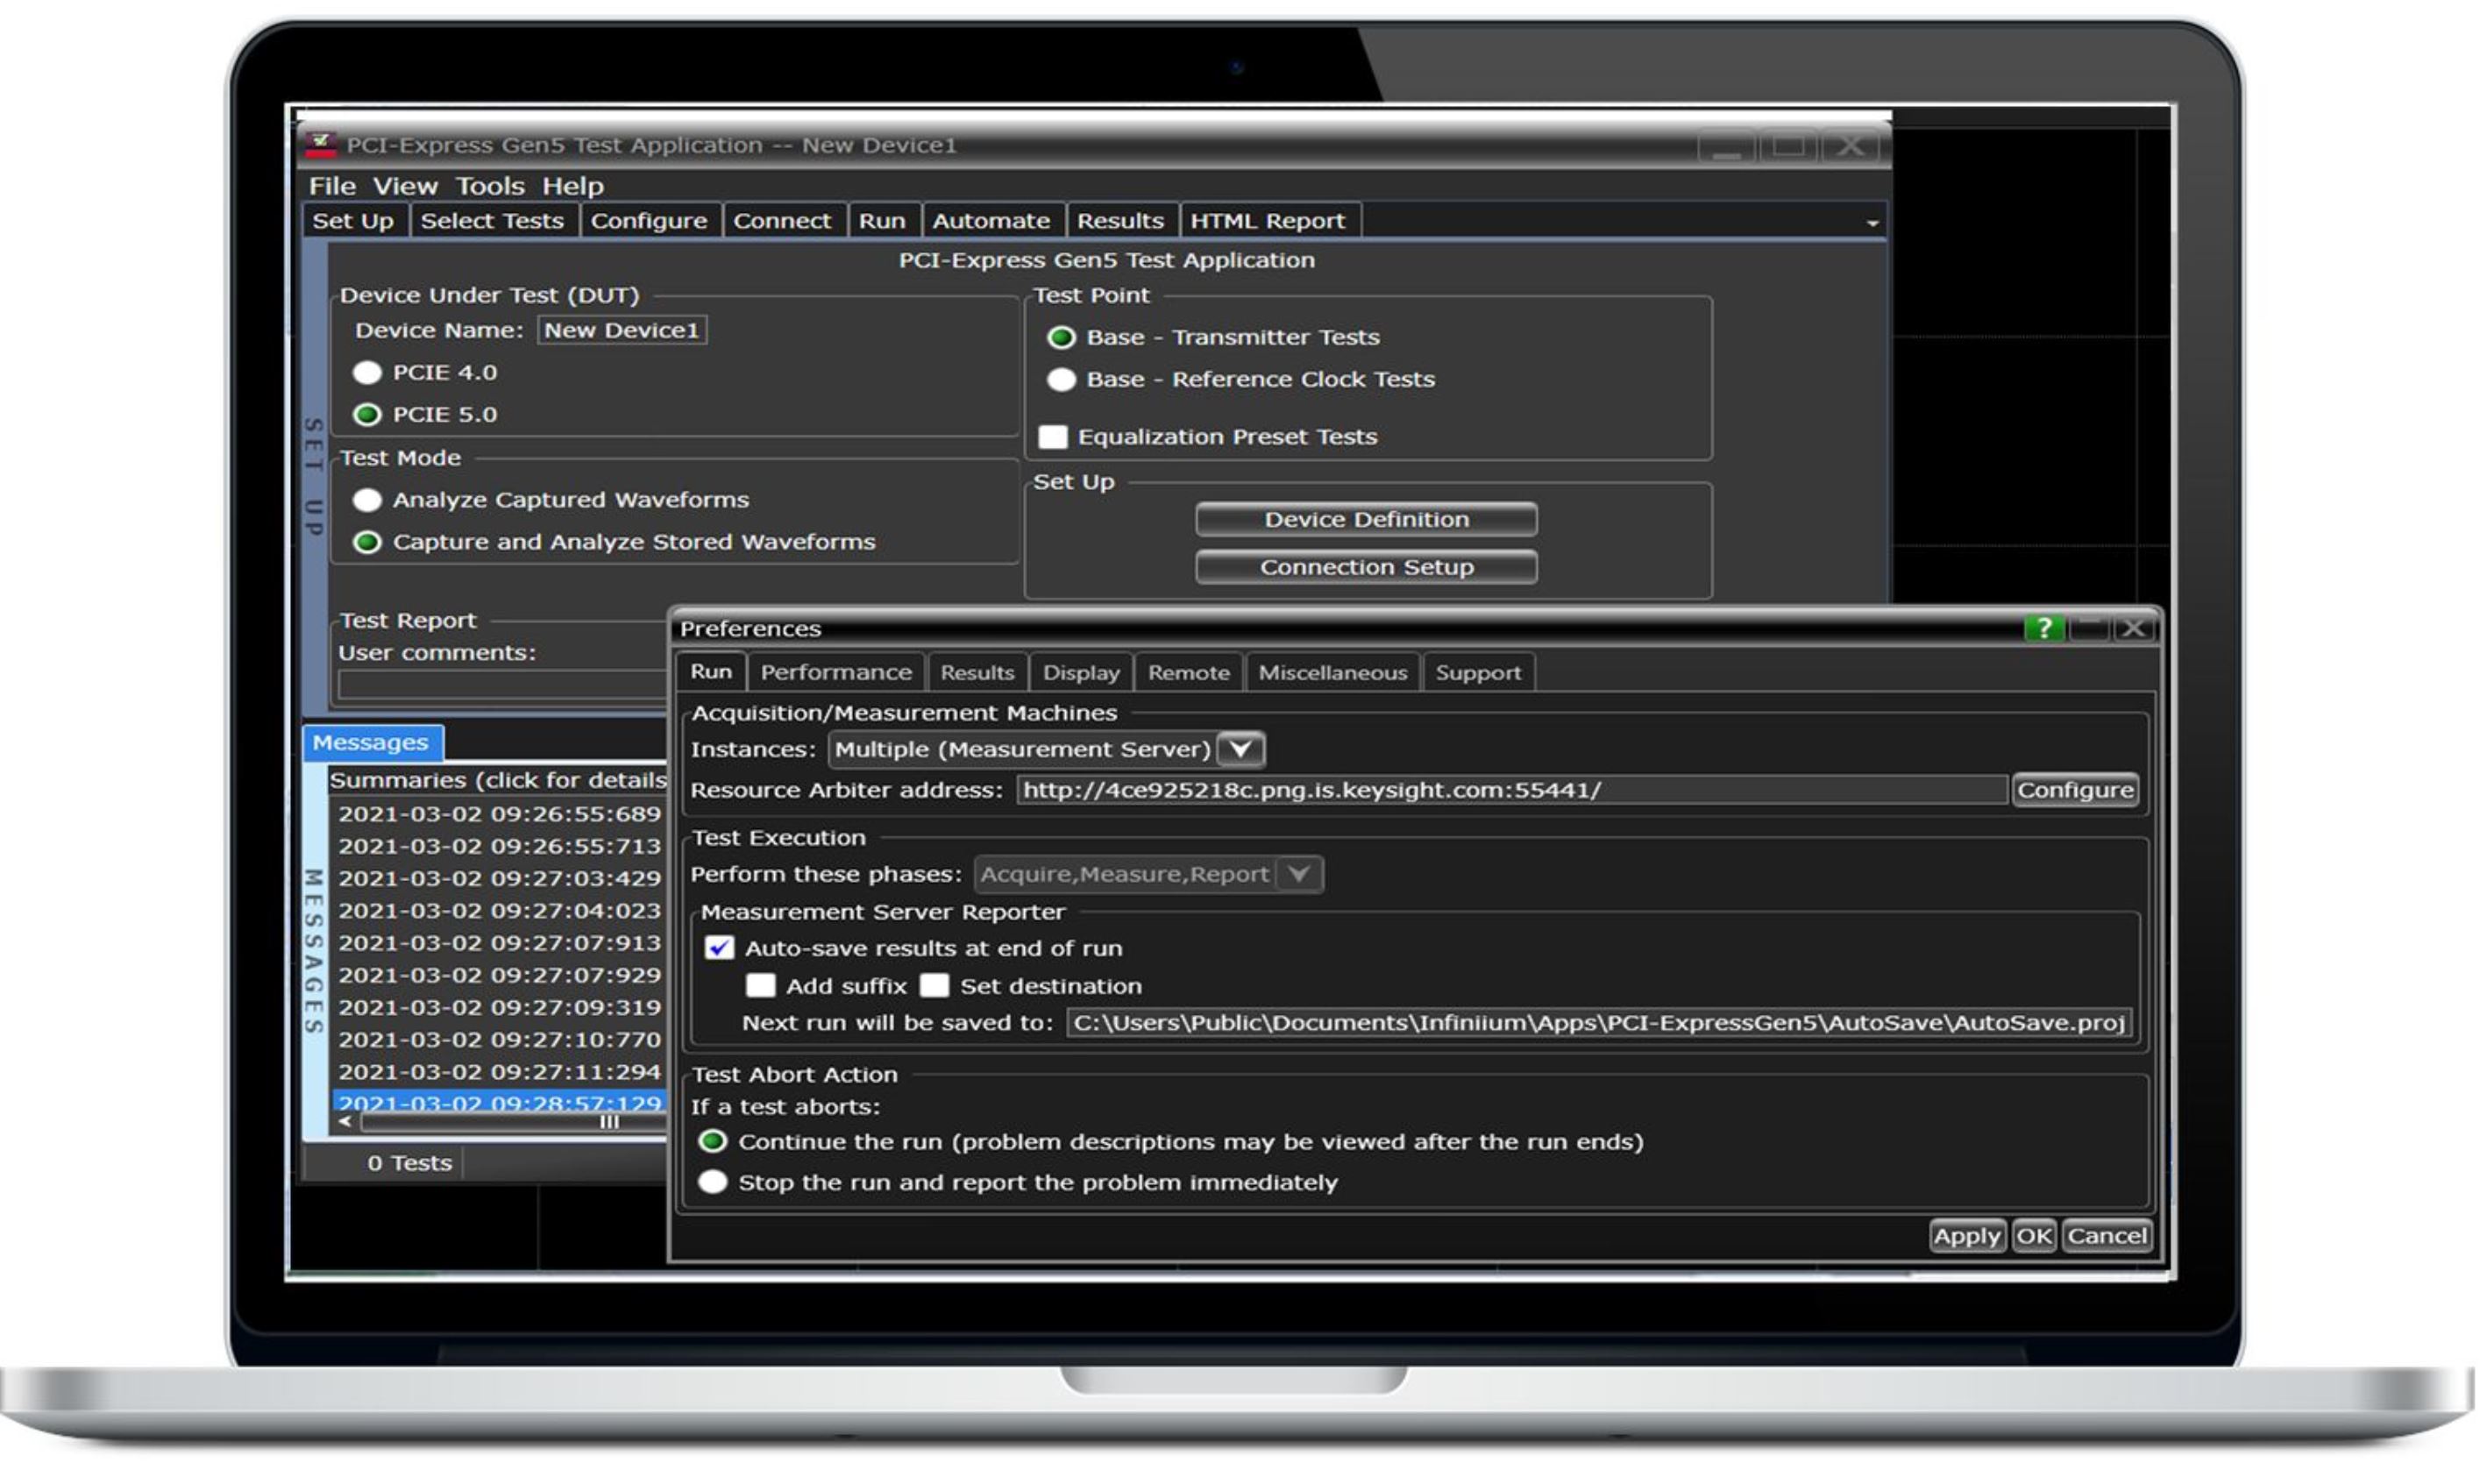Viewport: 2487px width, 1484px height.
Task: Expand the Instances dropdown
Action: coord(1240,750)
